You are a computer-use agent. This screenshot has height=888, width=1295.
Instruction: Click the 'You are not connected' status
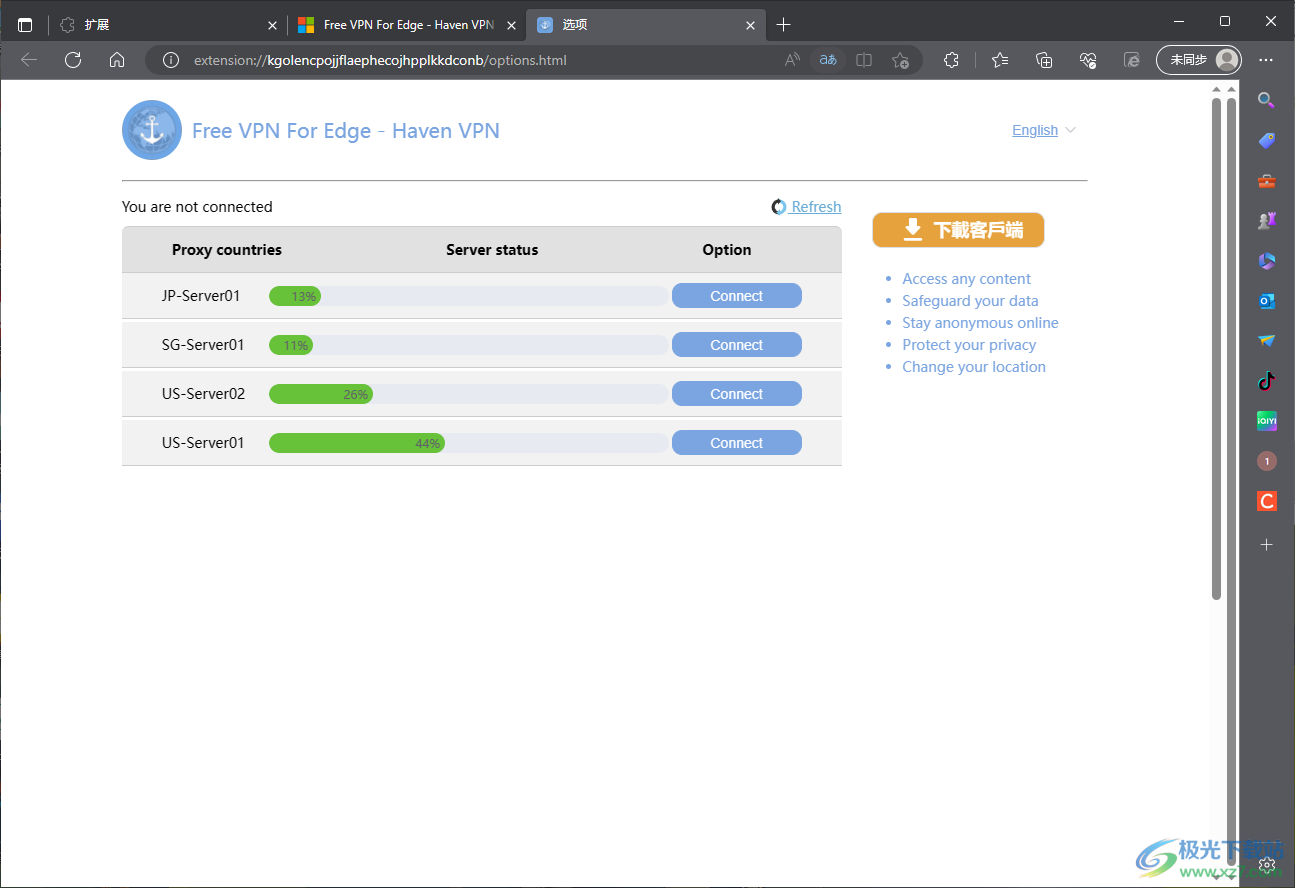(x=197, y=207)
